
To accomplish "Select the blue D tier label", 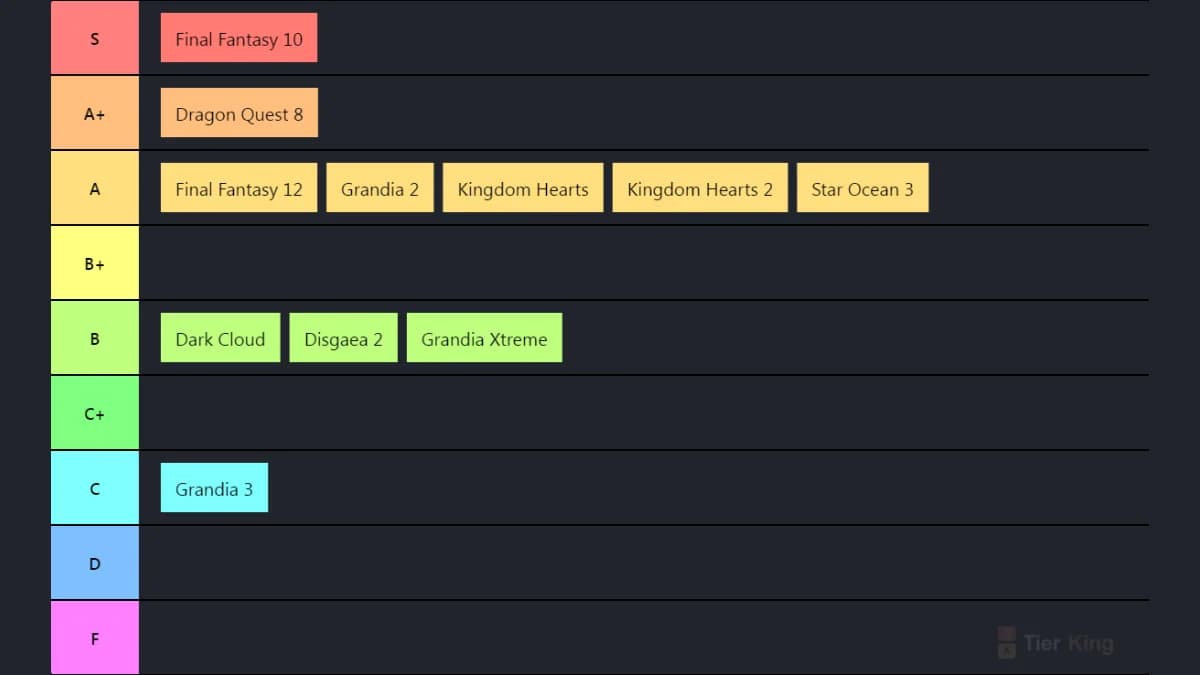I will 95,563.
